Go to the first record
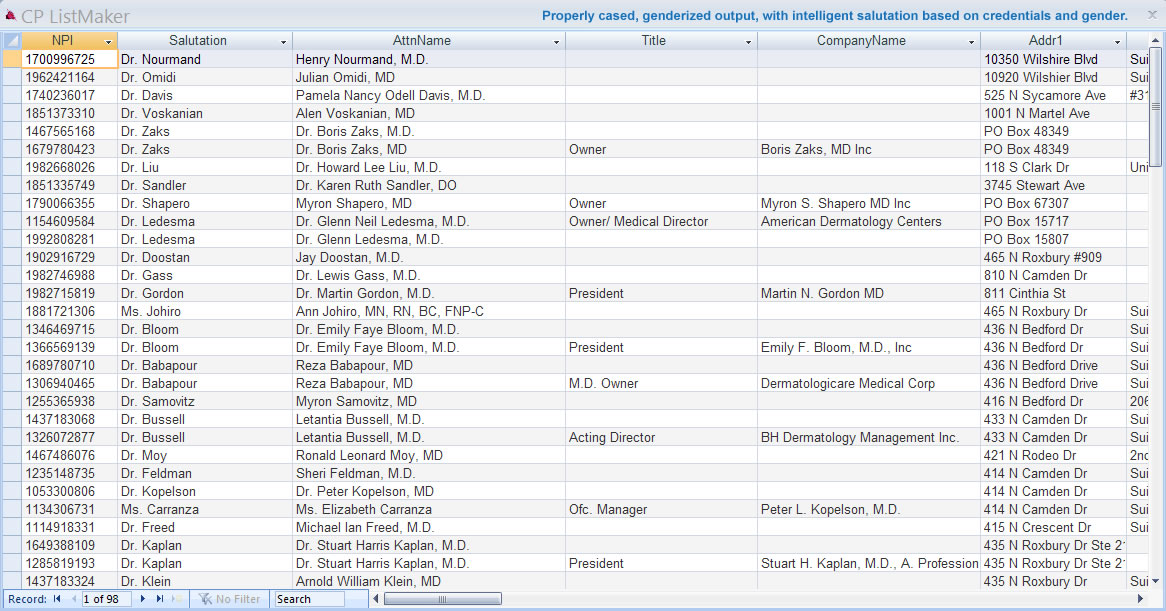 pos(57,599)
